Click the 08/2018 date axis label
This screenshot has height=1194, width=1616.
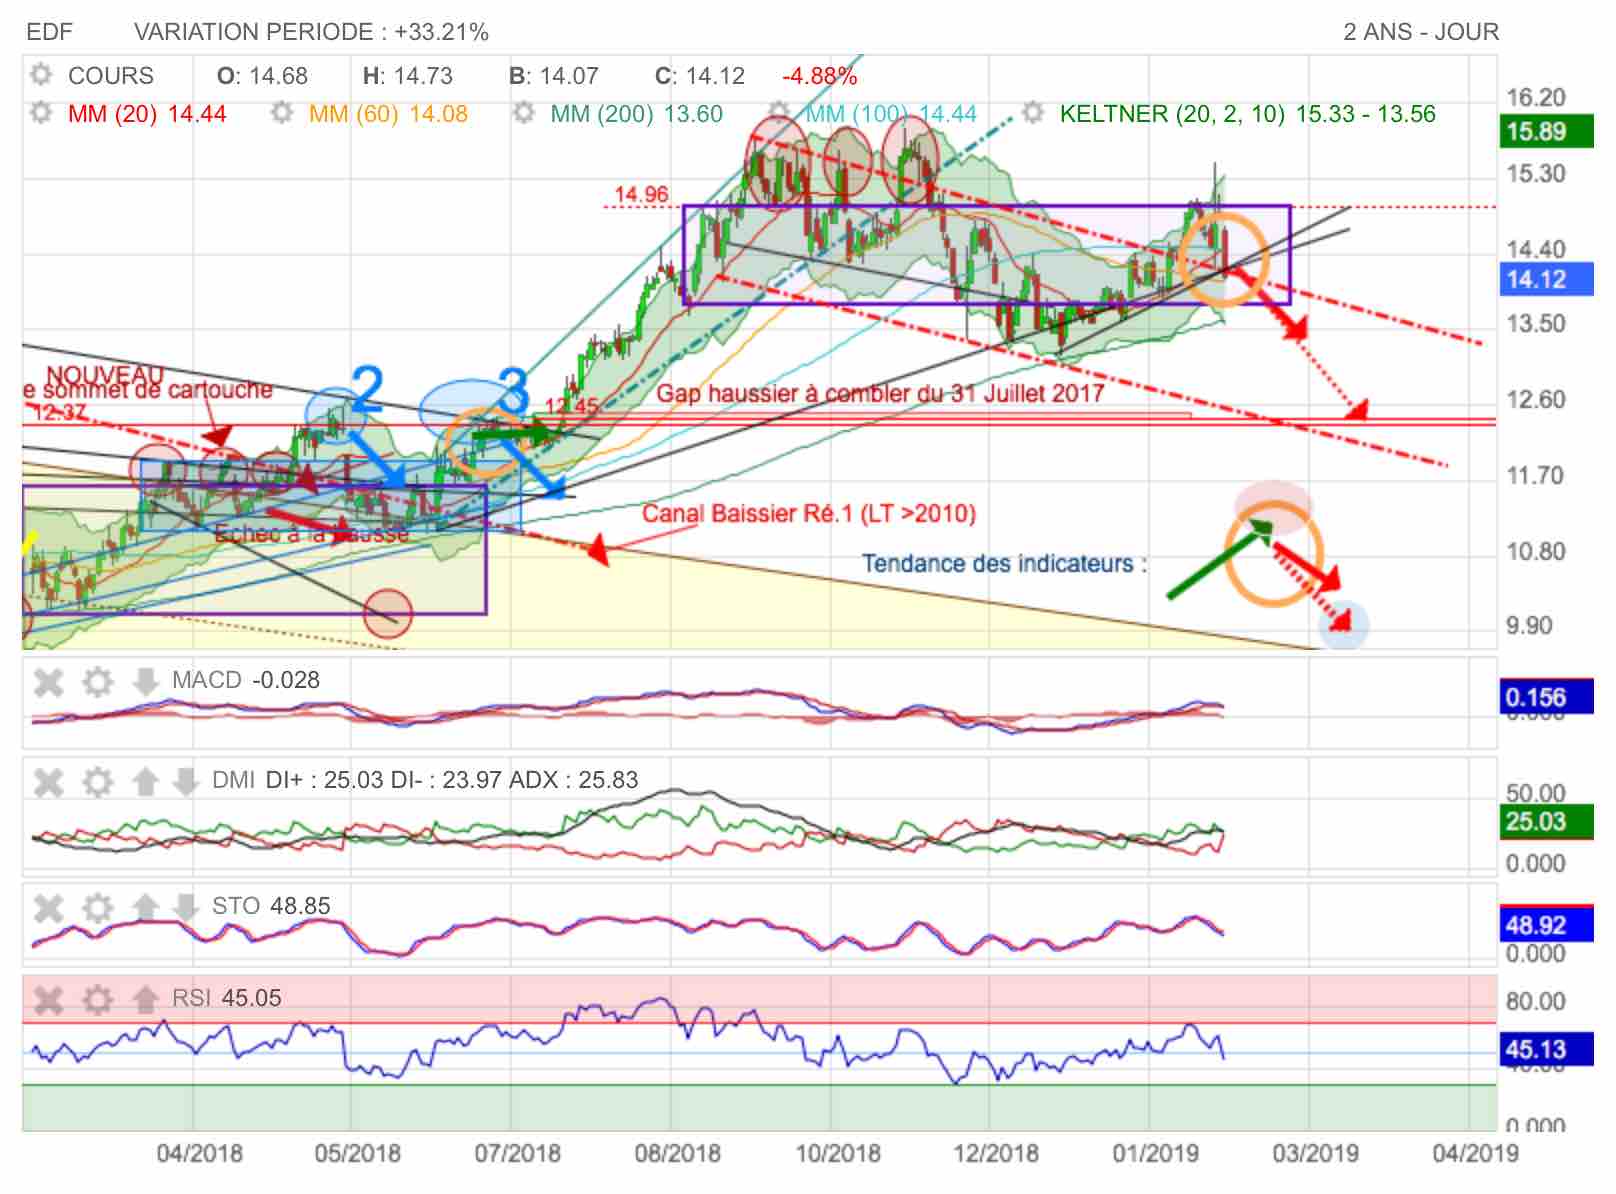click(x=677, y=1153)
